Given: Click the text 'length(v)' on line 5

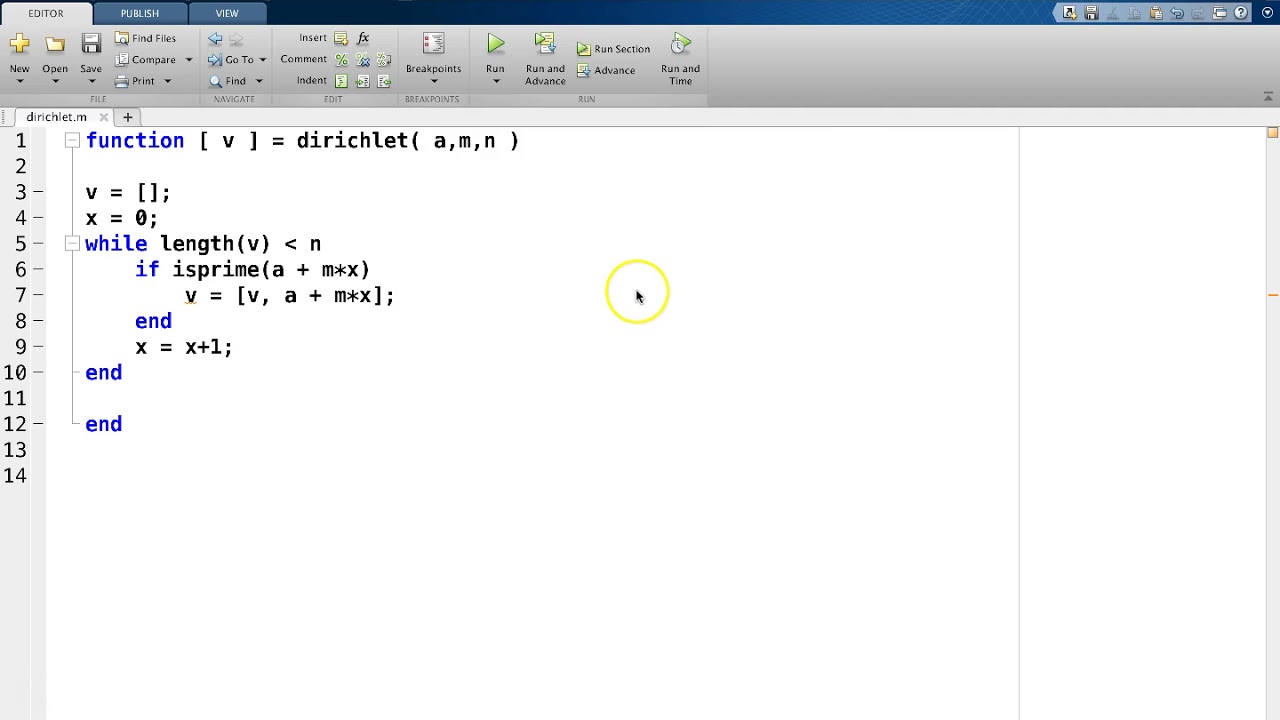Looking at the screenshot, I should (215, 243).
